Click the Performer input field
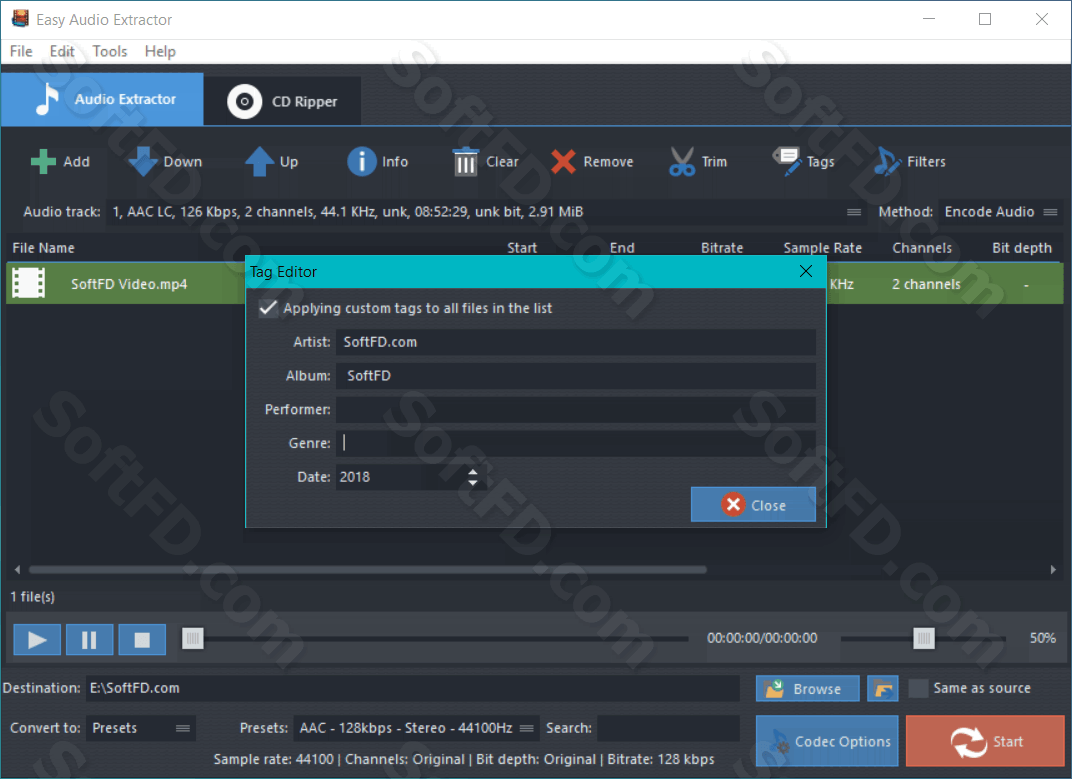Viewport: 1072px width, 779px height. click(x=576, y=409)
